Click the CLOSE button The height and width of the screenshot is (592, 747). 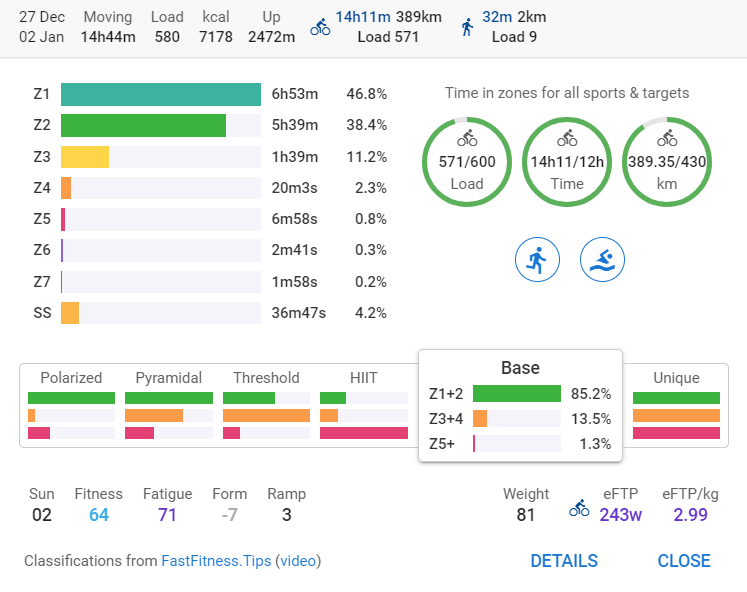click(684, 561)
